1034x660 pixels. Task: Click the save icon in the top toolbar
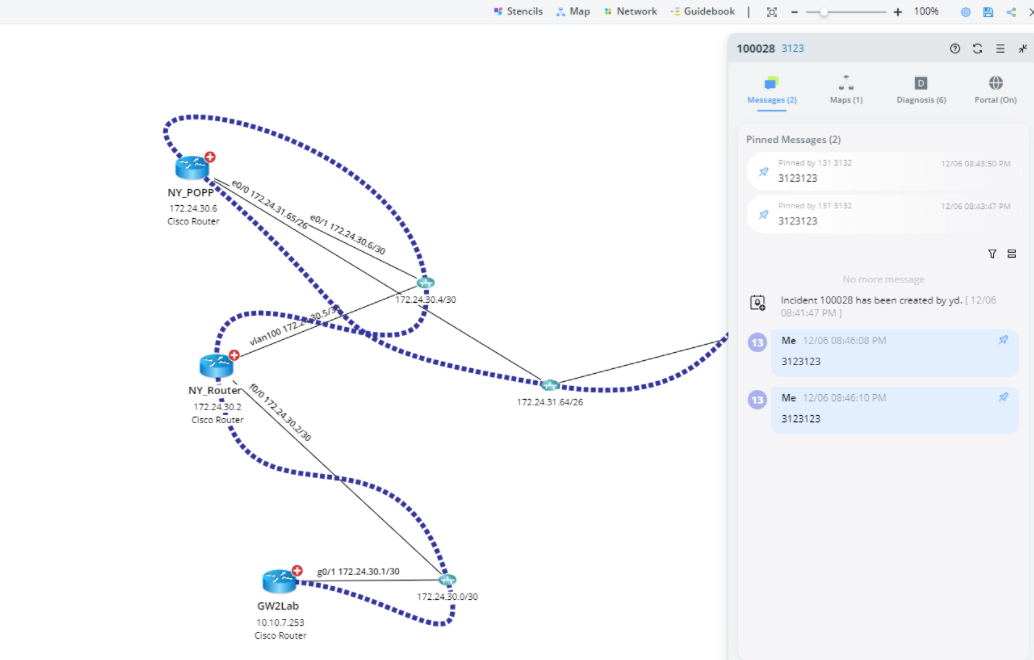click(x=988, y=12)
